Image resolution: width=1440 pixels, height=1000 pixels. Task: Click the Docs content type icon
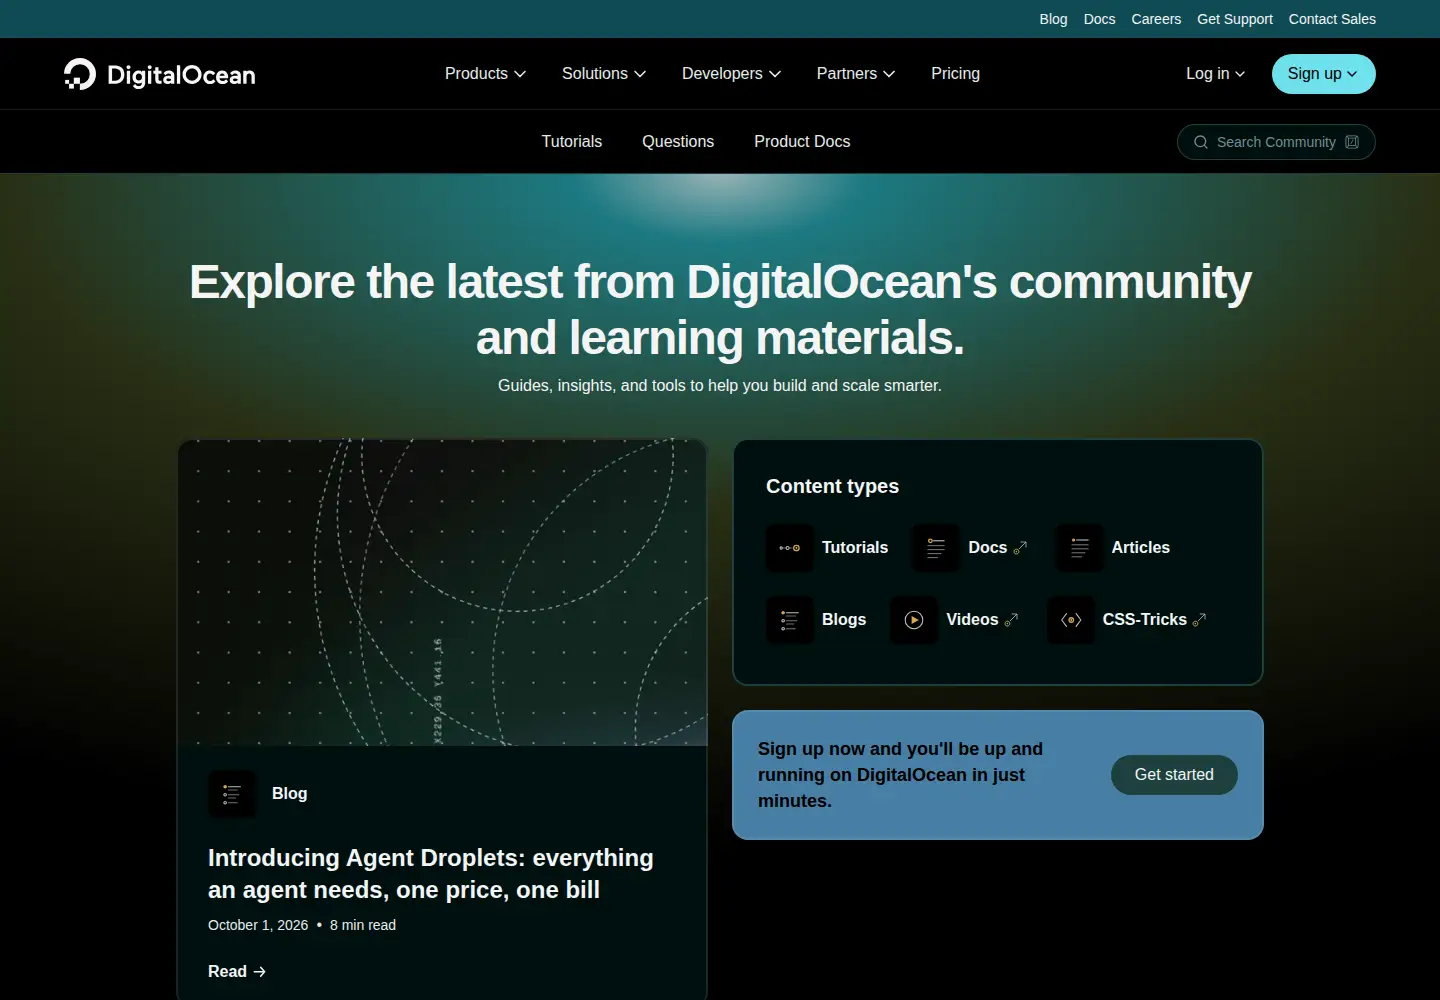936,548
